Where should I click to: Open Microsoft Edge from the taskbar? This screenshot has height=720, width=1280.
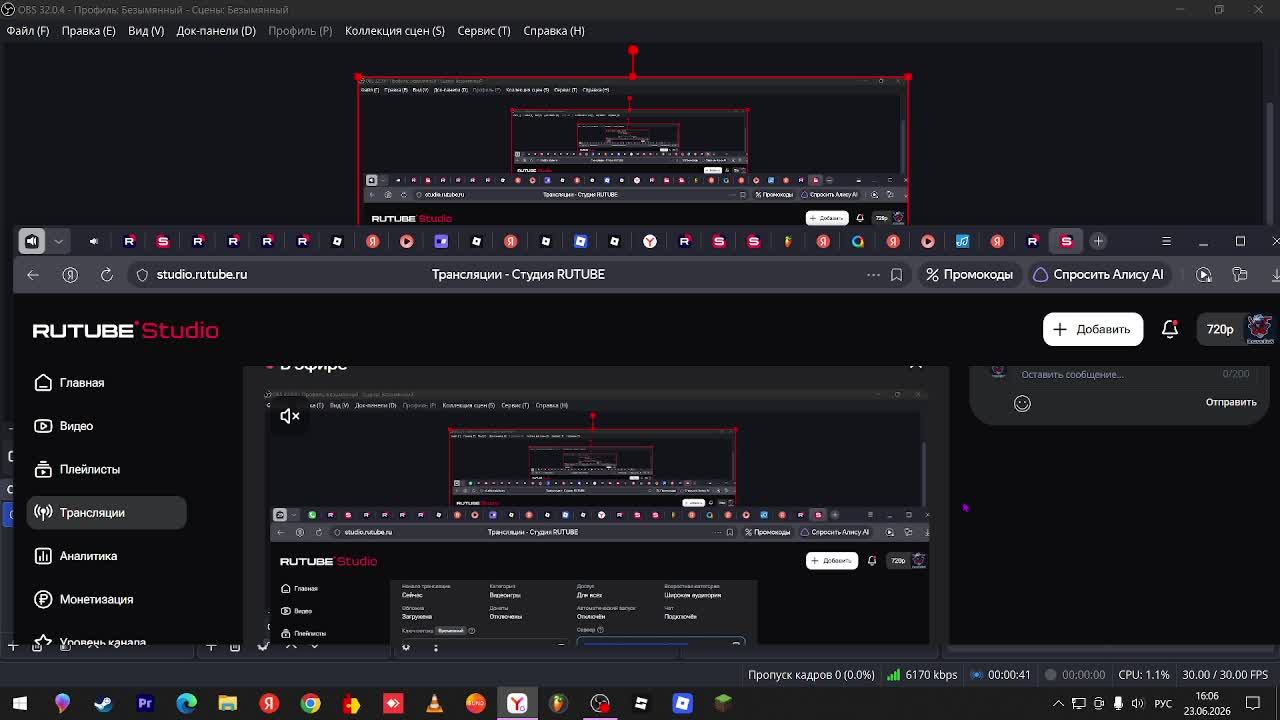pos(186,703)
